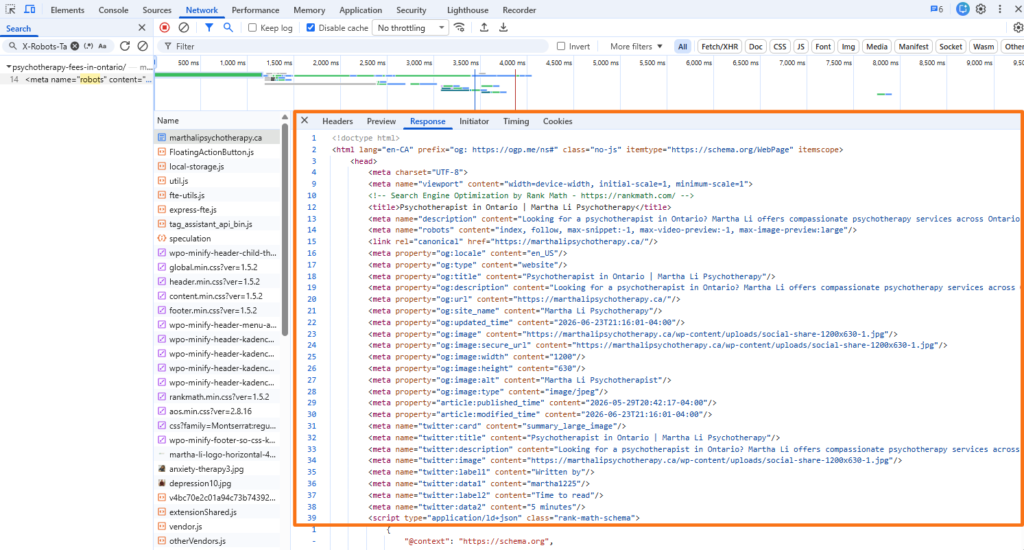The image size is (1024, 550).
Task: Activate the inspect element picker icon
Action: (x=10, y=10)
